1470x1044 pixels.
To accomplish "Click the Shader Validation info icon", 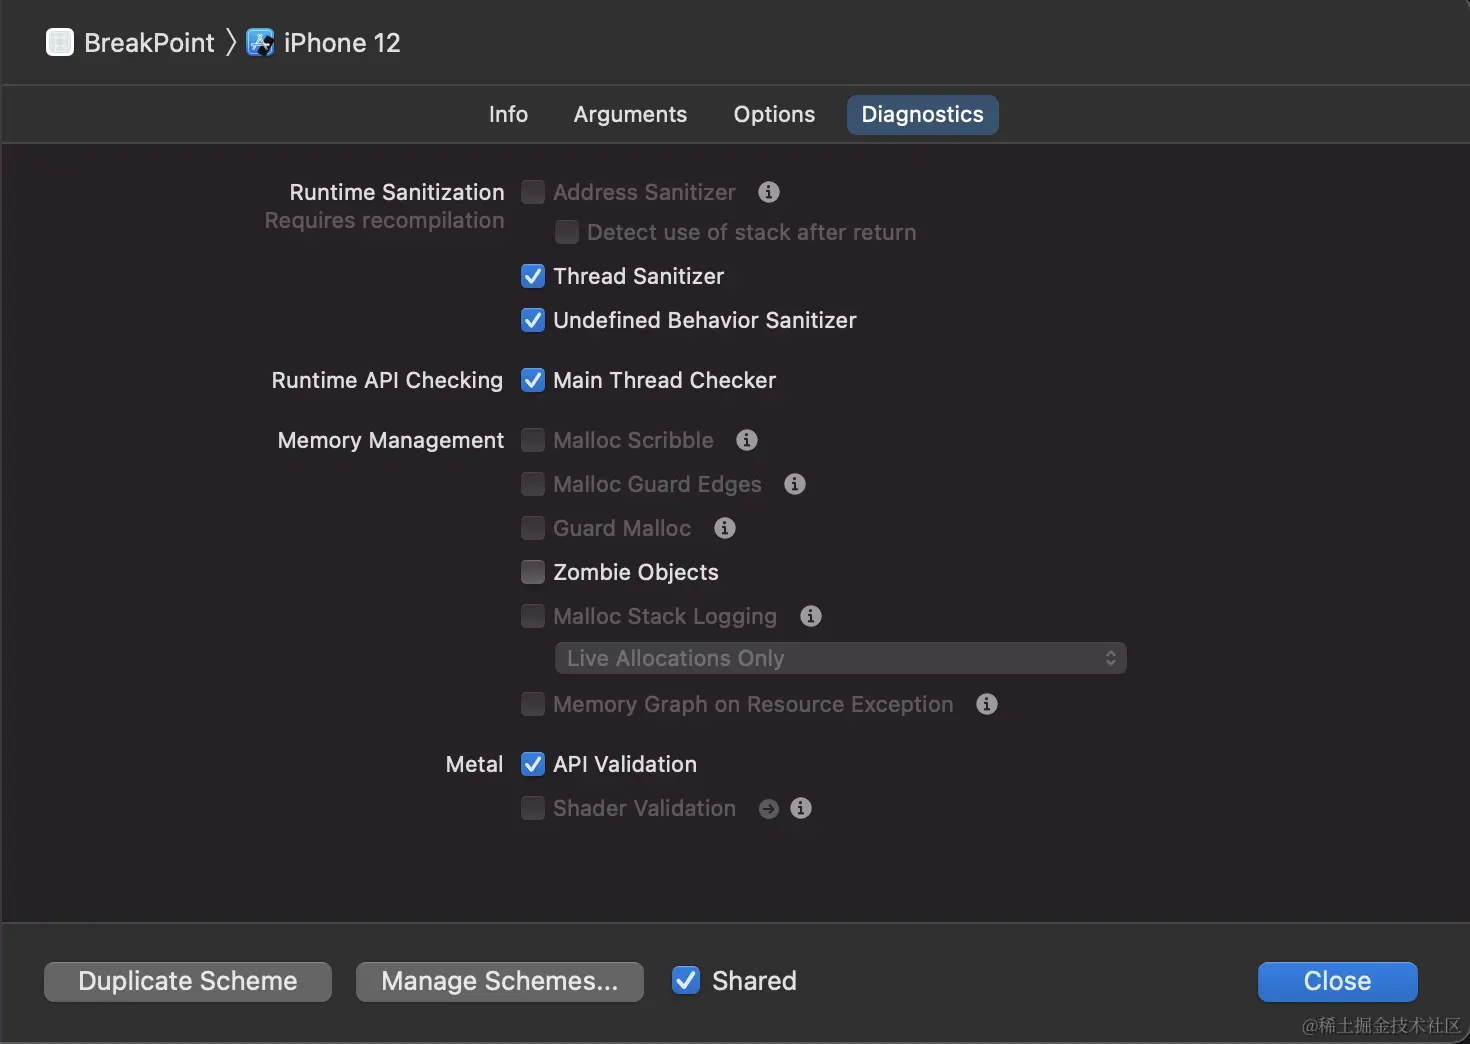I will coord(801,808).
